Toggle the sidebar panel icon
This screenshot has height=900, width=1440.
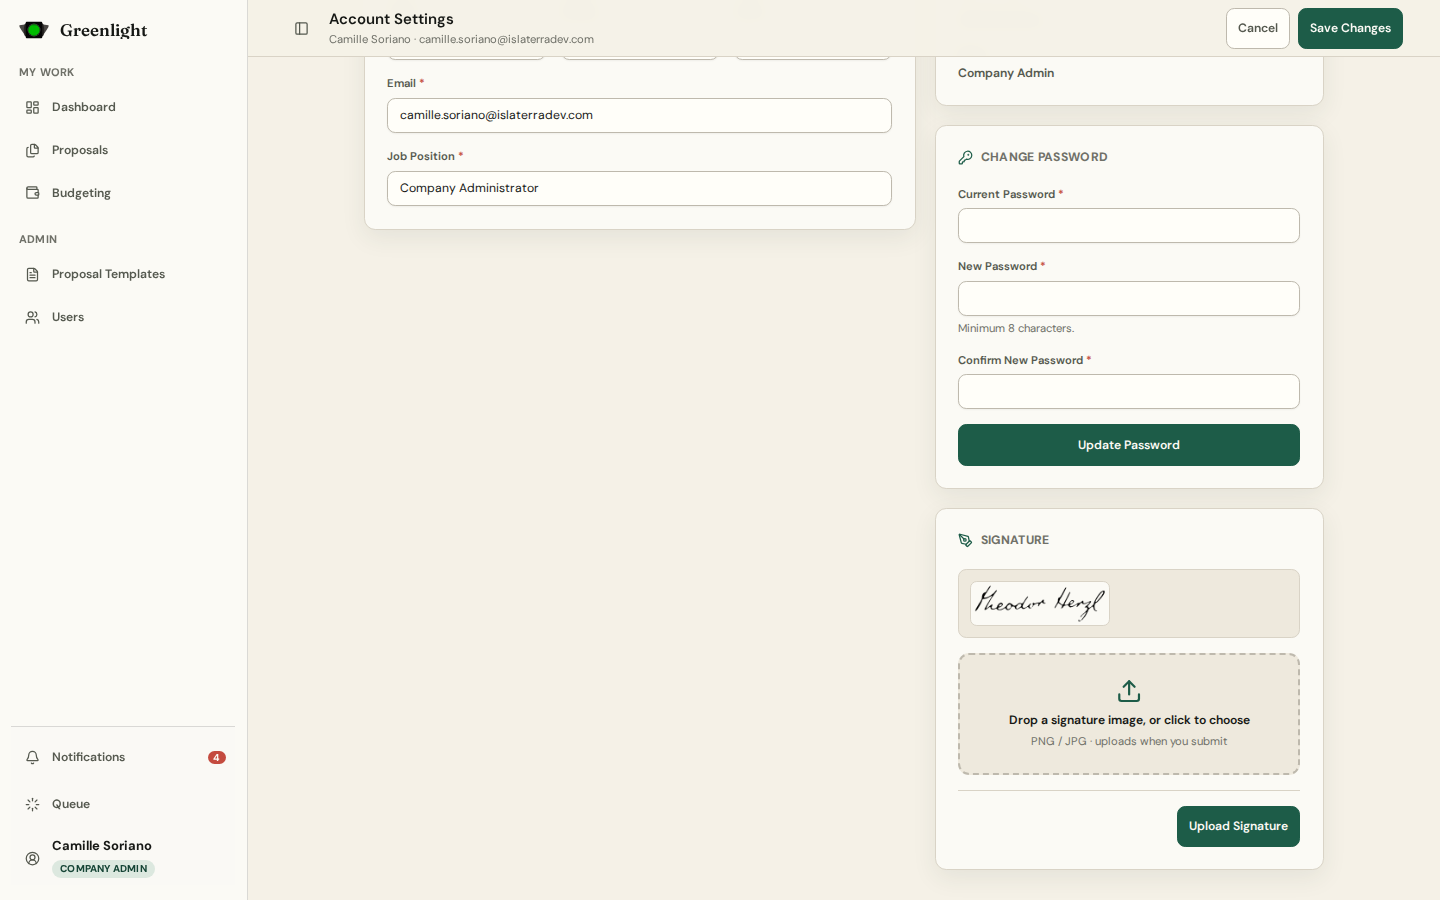(301, 28)
